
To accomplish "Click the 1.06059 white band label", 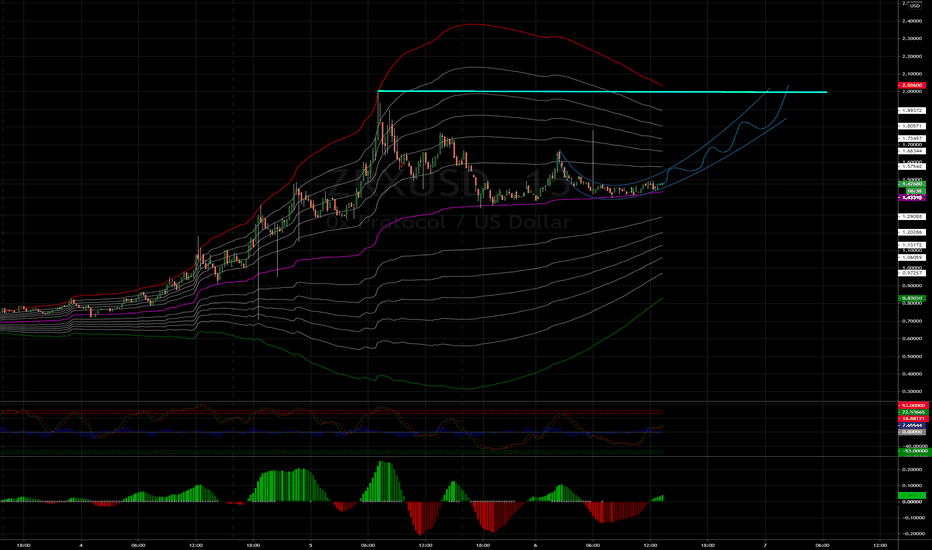I will point(913,257).
